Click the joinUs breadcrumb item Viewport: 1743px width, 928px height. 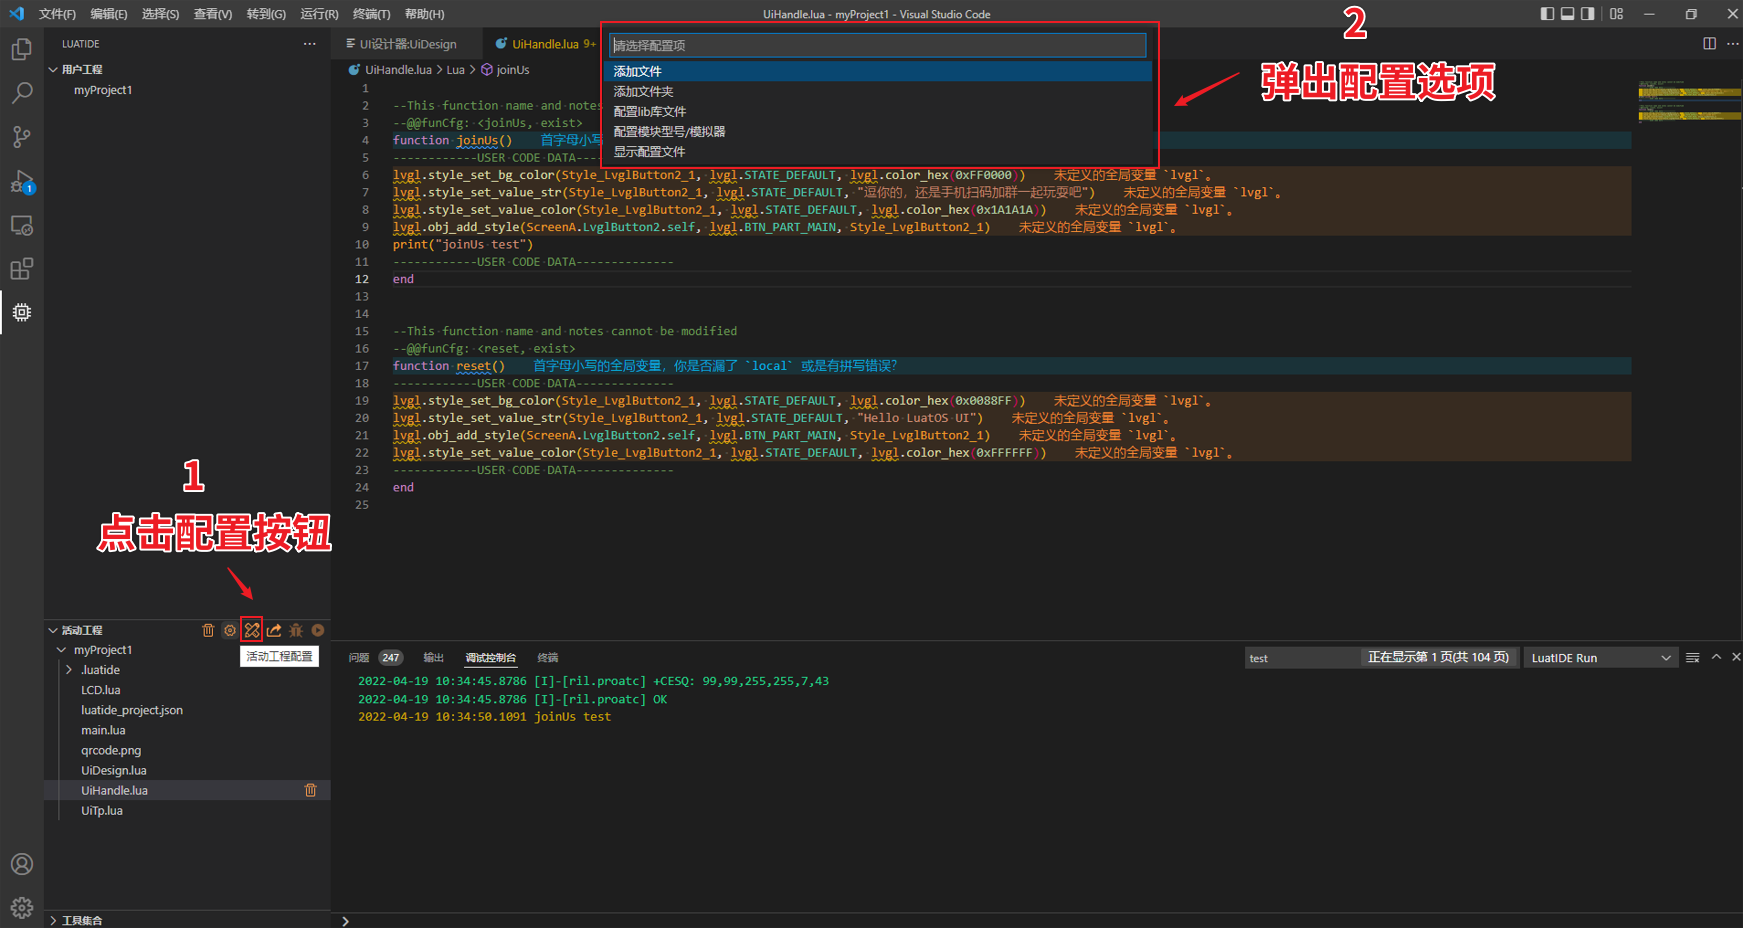point(512,70)
